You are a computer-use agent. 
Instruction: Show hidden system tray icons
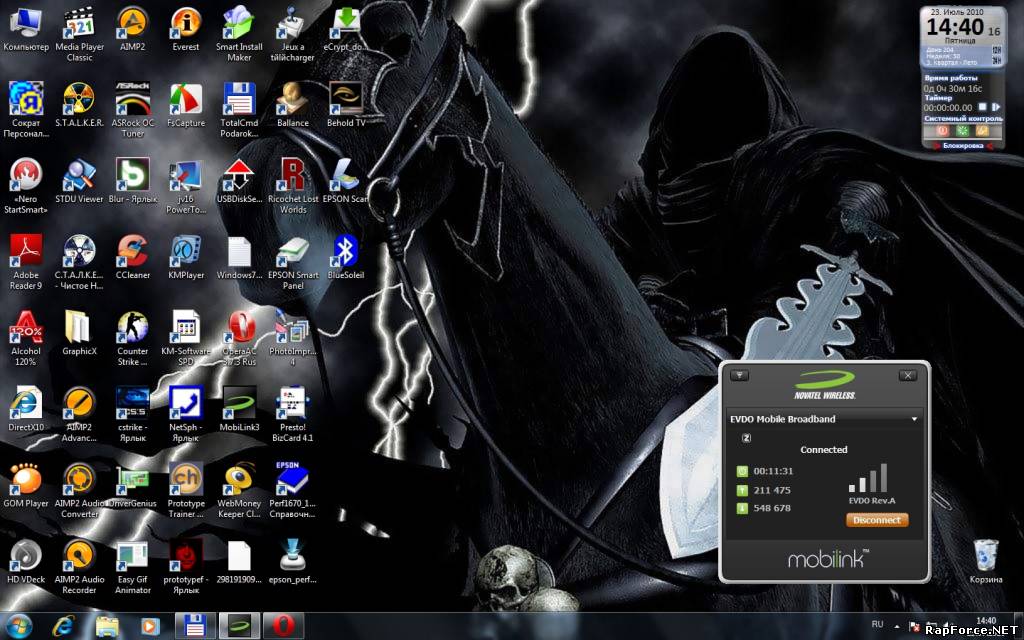coord(897,626)
